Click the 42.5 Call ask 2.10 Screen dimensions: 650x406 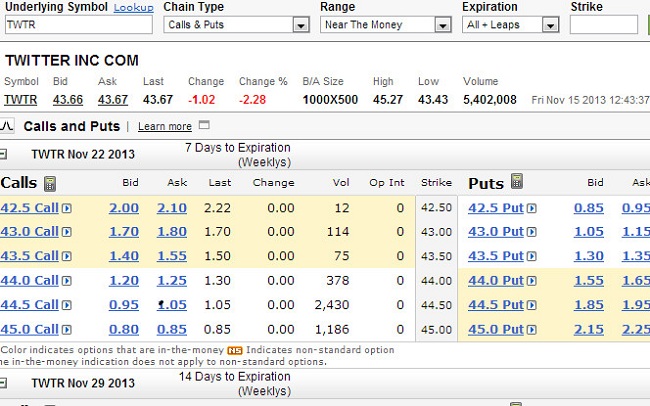172,208
